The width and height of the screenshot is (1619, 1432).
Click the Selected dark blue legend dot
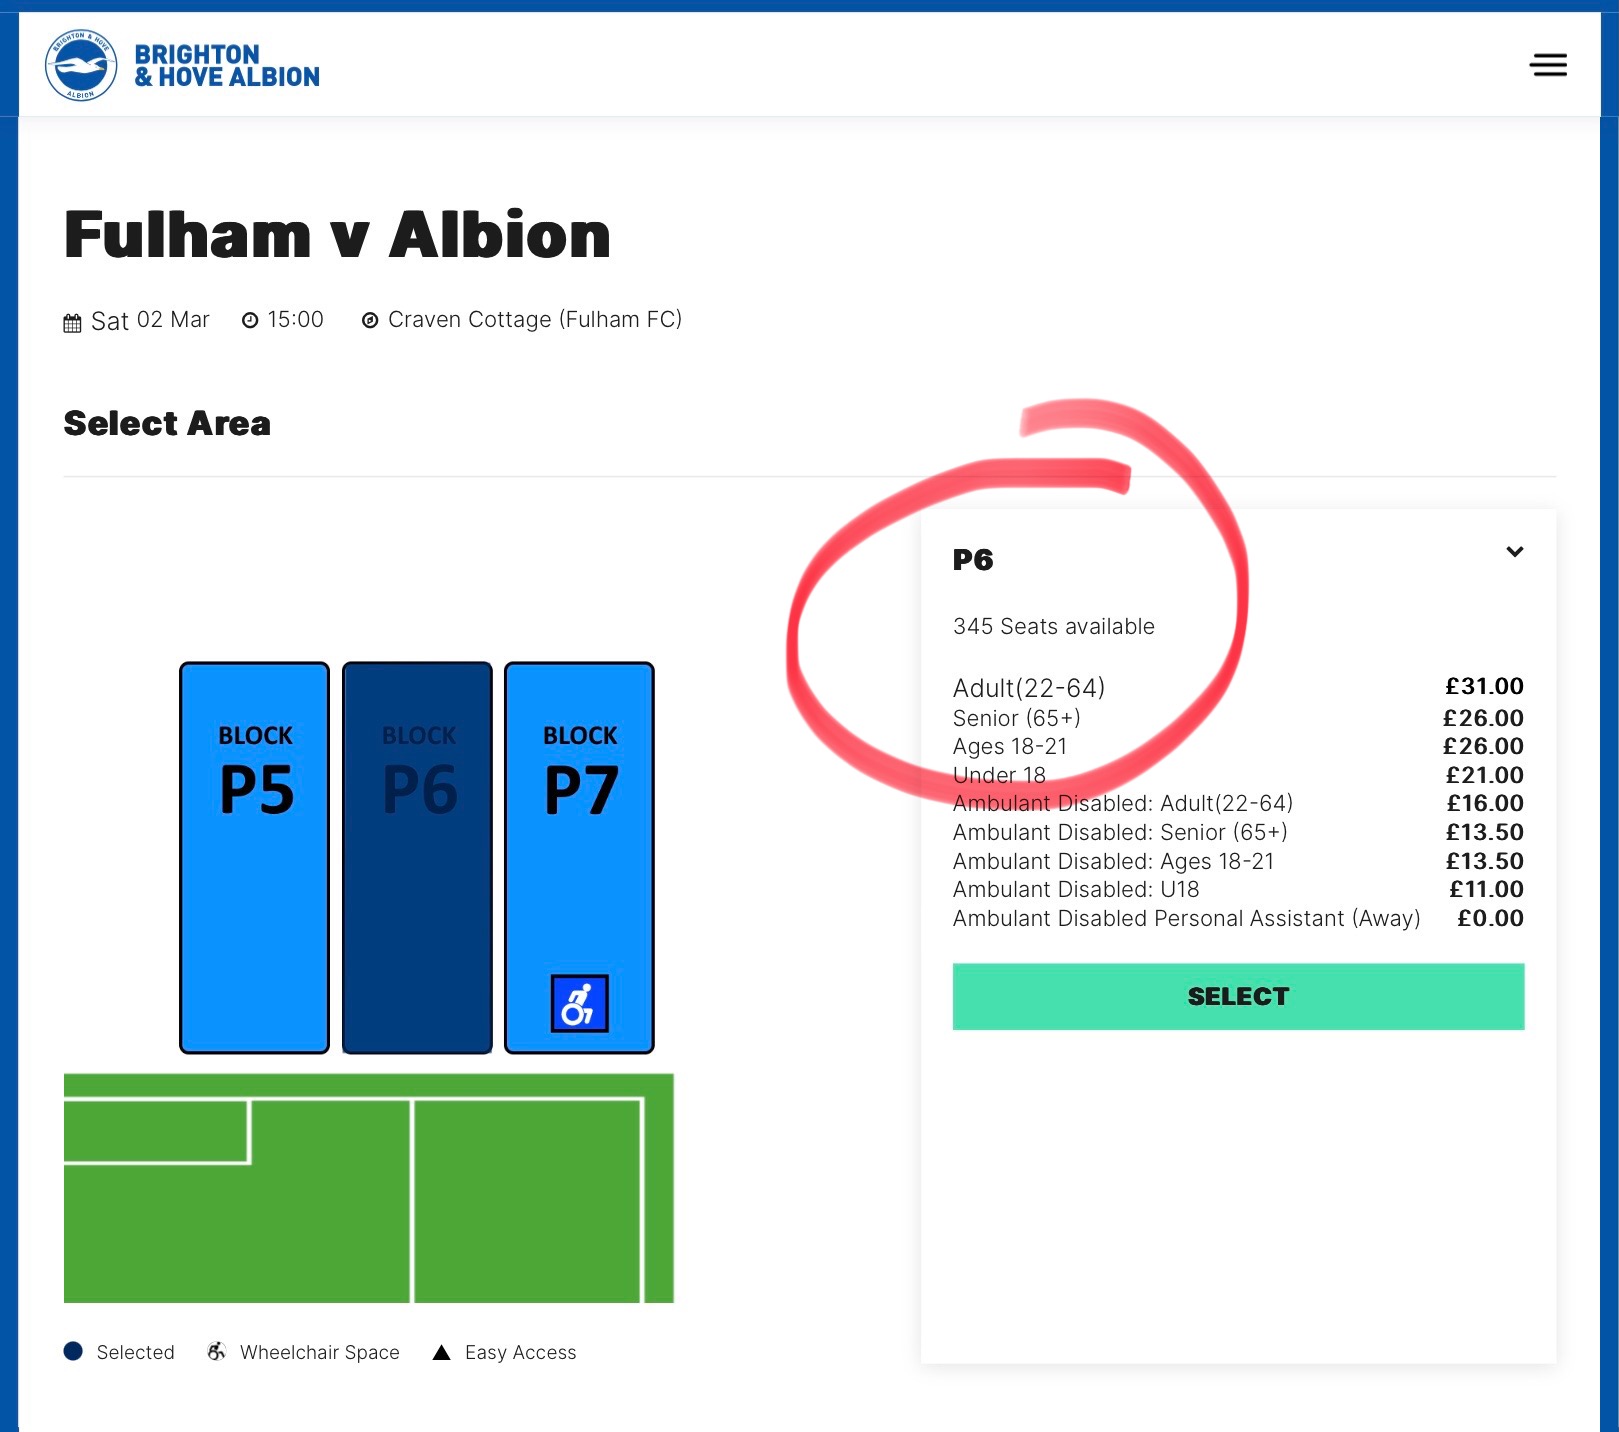[x=73, y=1351]
